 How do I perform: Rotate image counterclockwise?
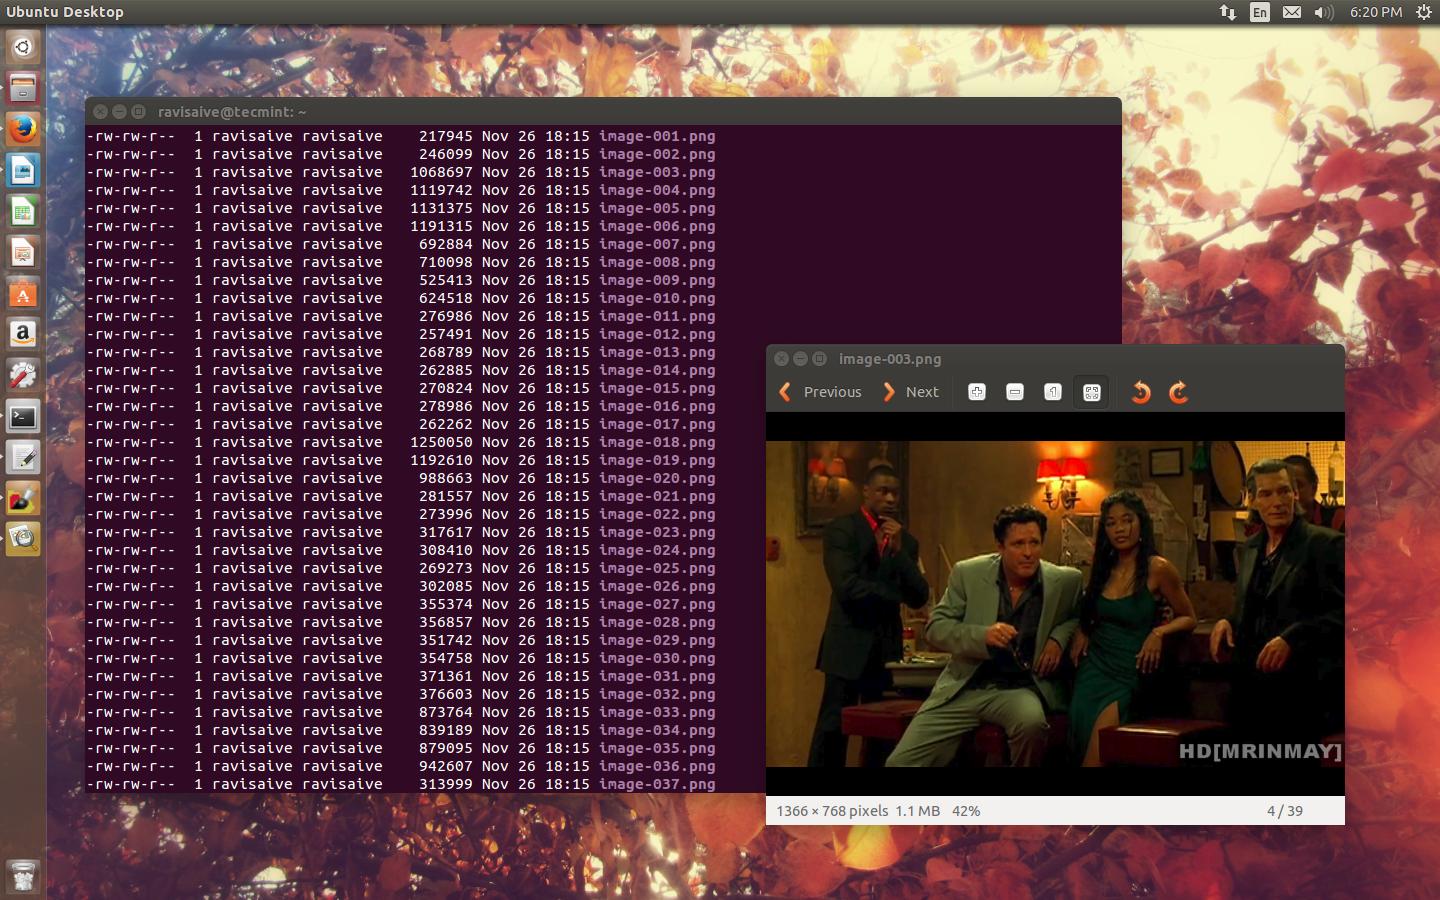pyautogui.click(x=1141, y=392)
